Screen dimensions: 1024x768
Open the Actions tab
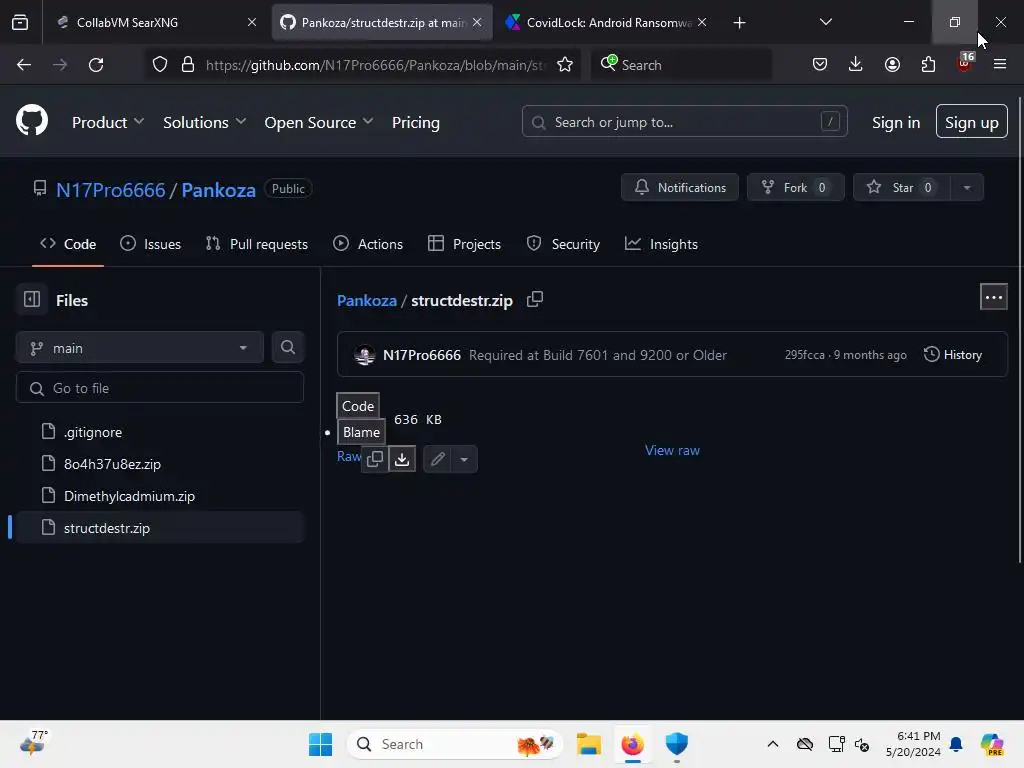(368, 244)
